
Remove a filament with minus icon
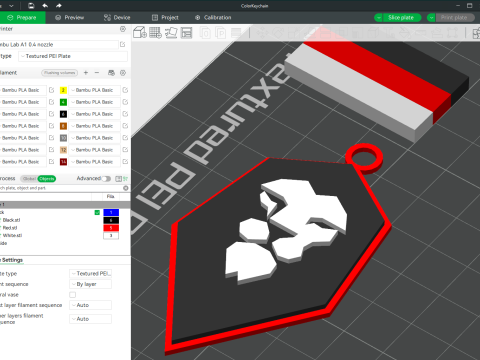[97, 73]
